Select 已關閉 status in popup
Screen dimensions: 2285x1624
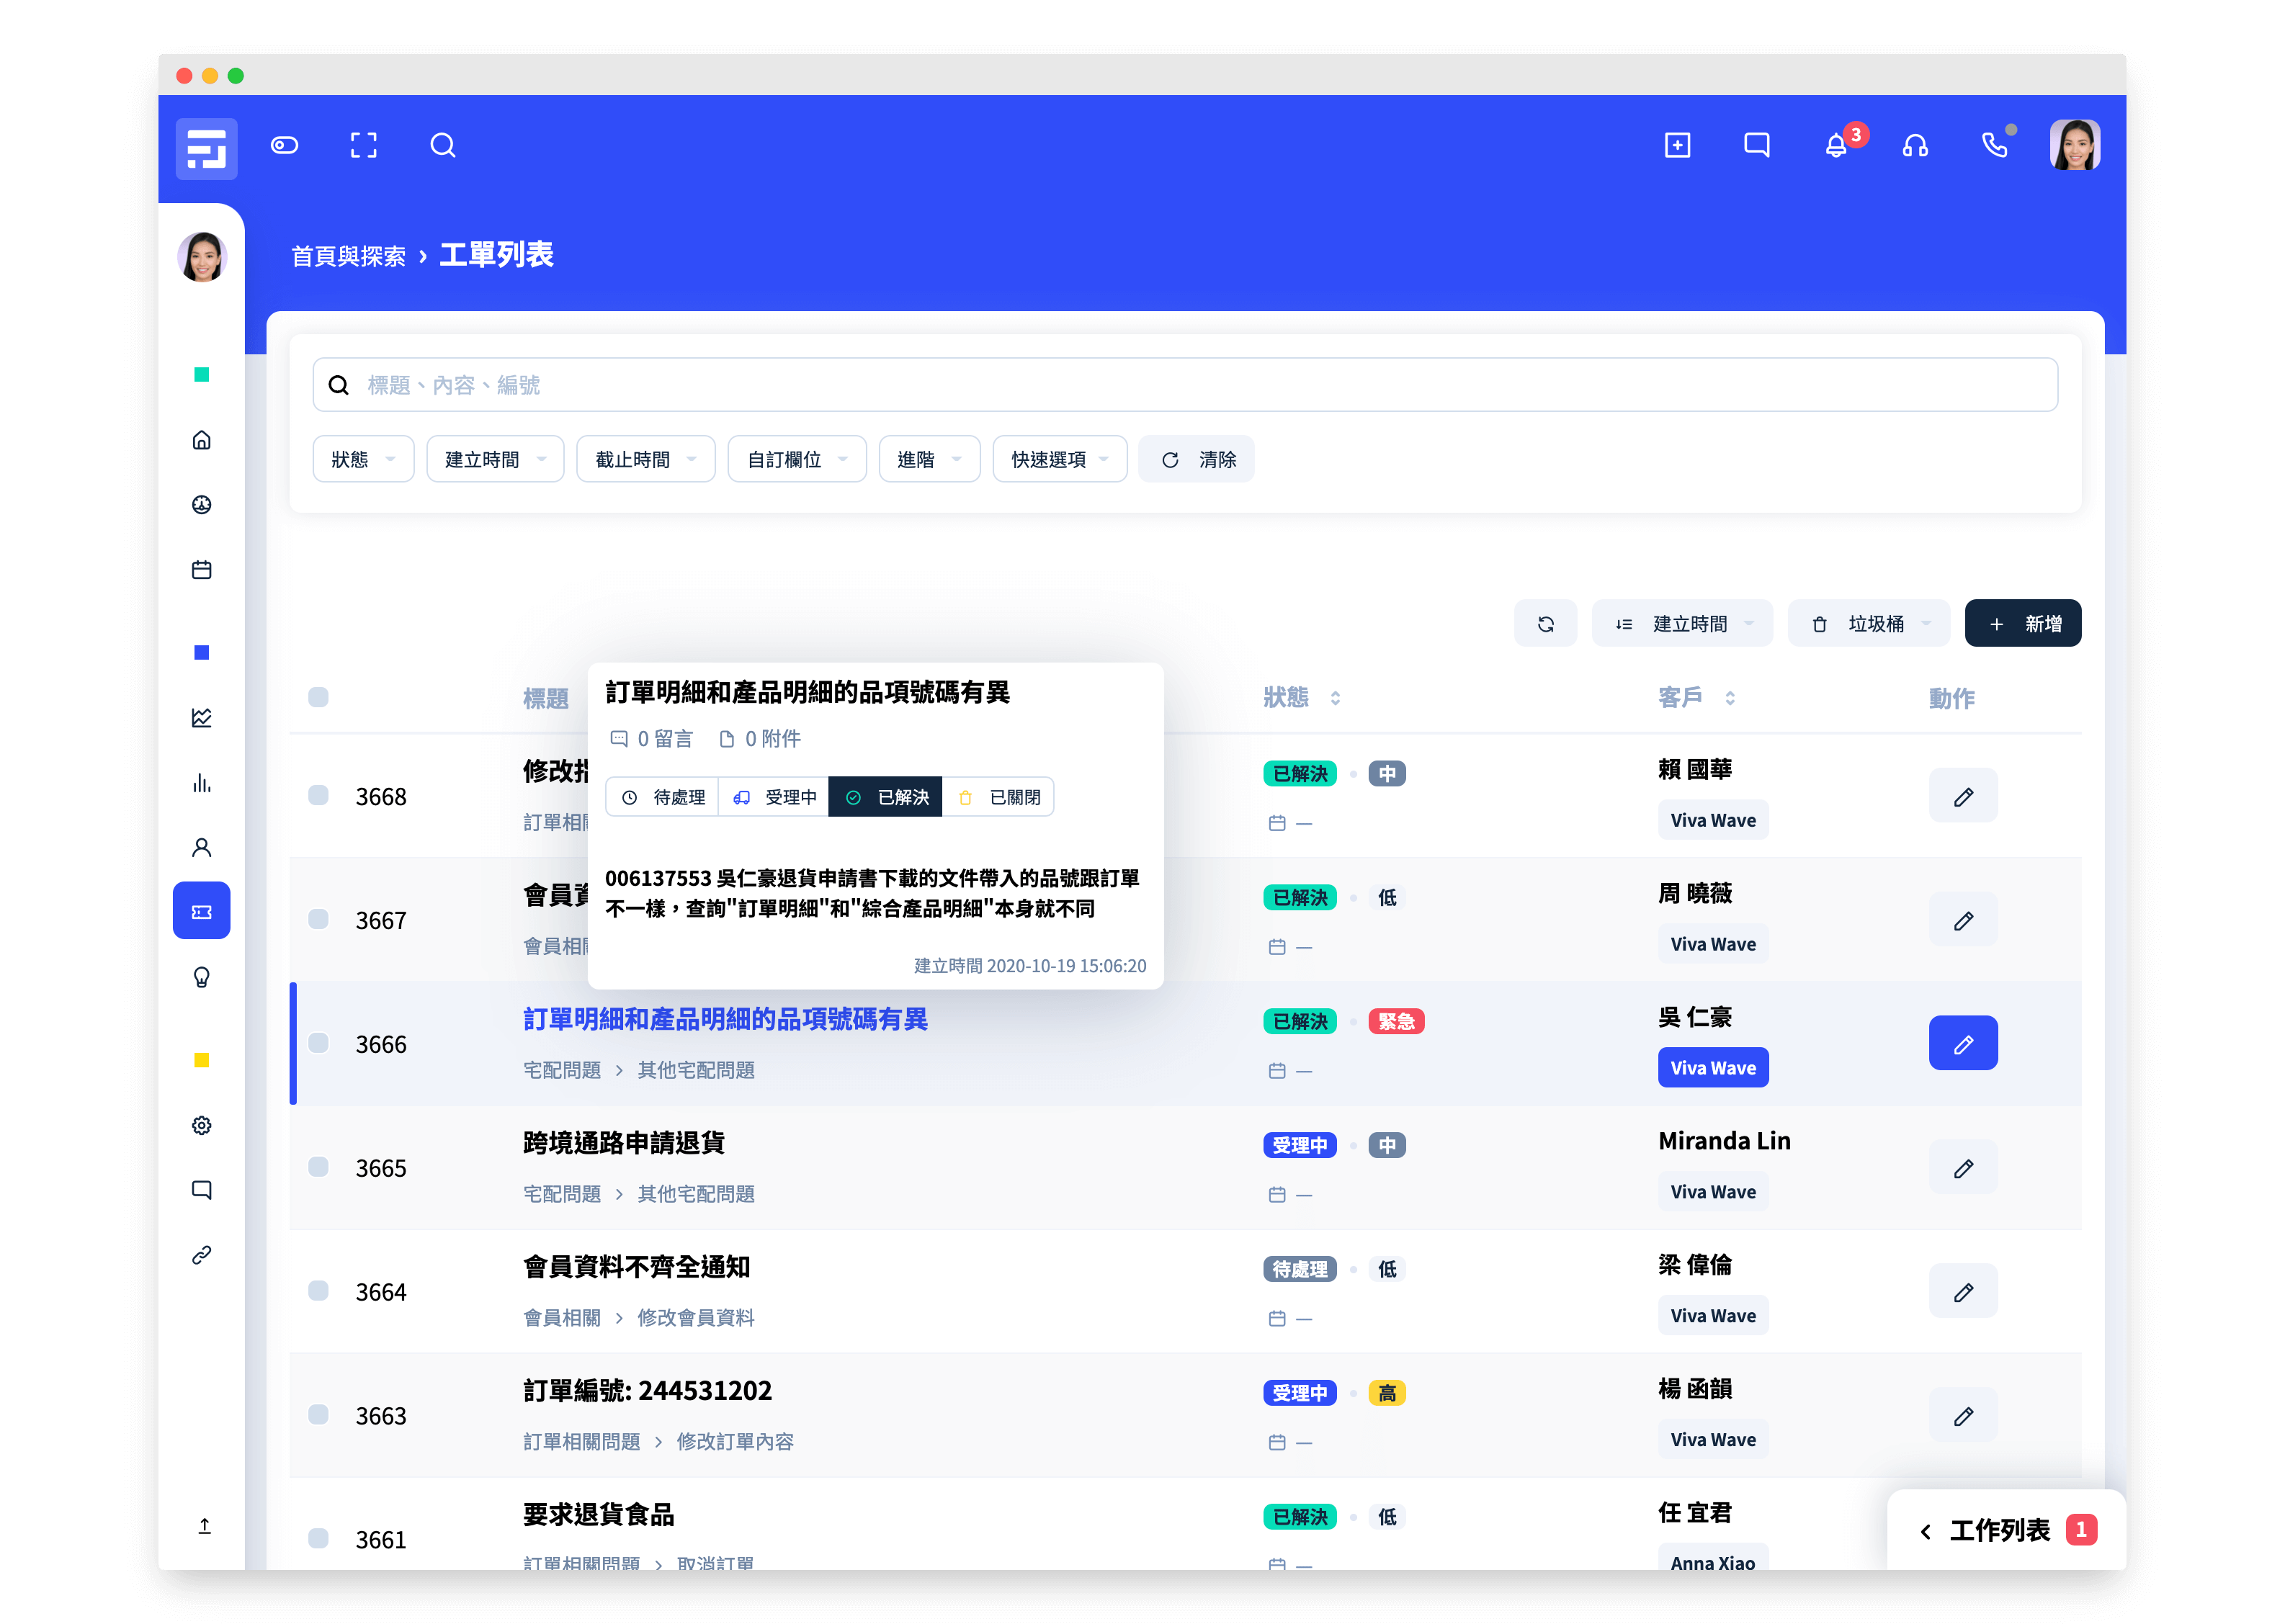click(x=998, y=797)
